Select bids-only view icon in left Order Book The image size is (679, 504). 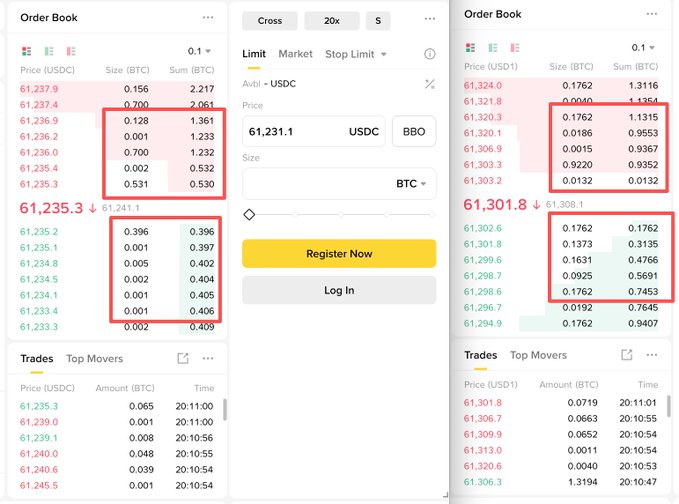49,51
